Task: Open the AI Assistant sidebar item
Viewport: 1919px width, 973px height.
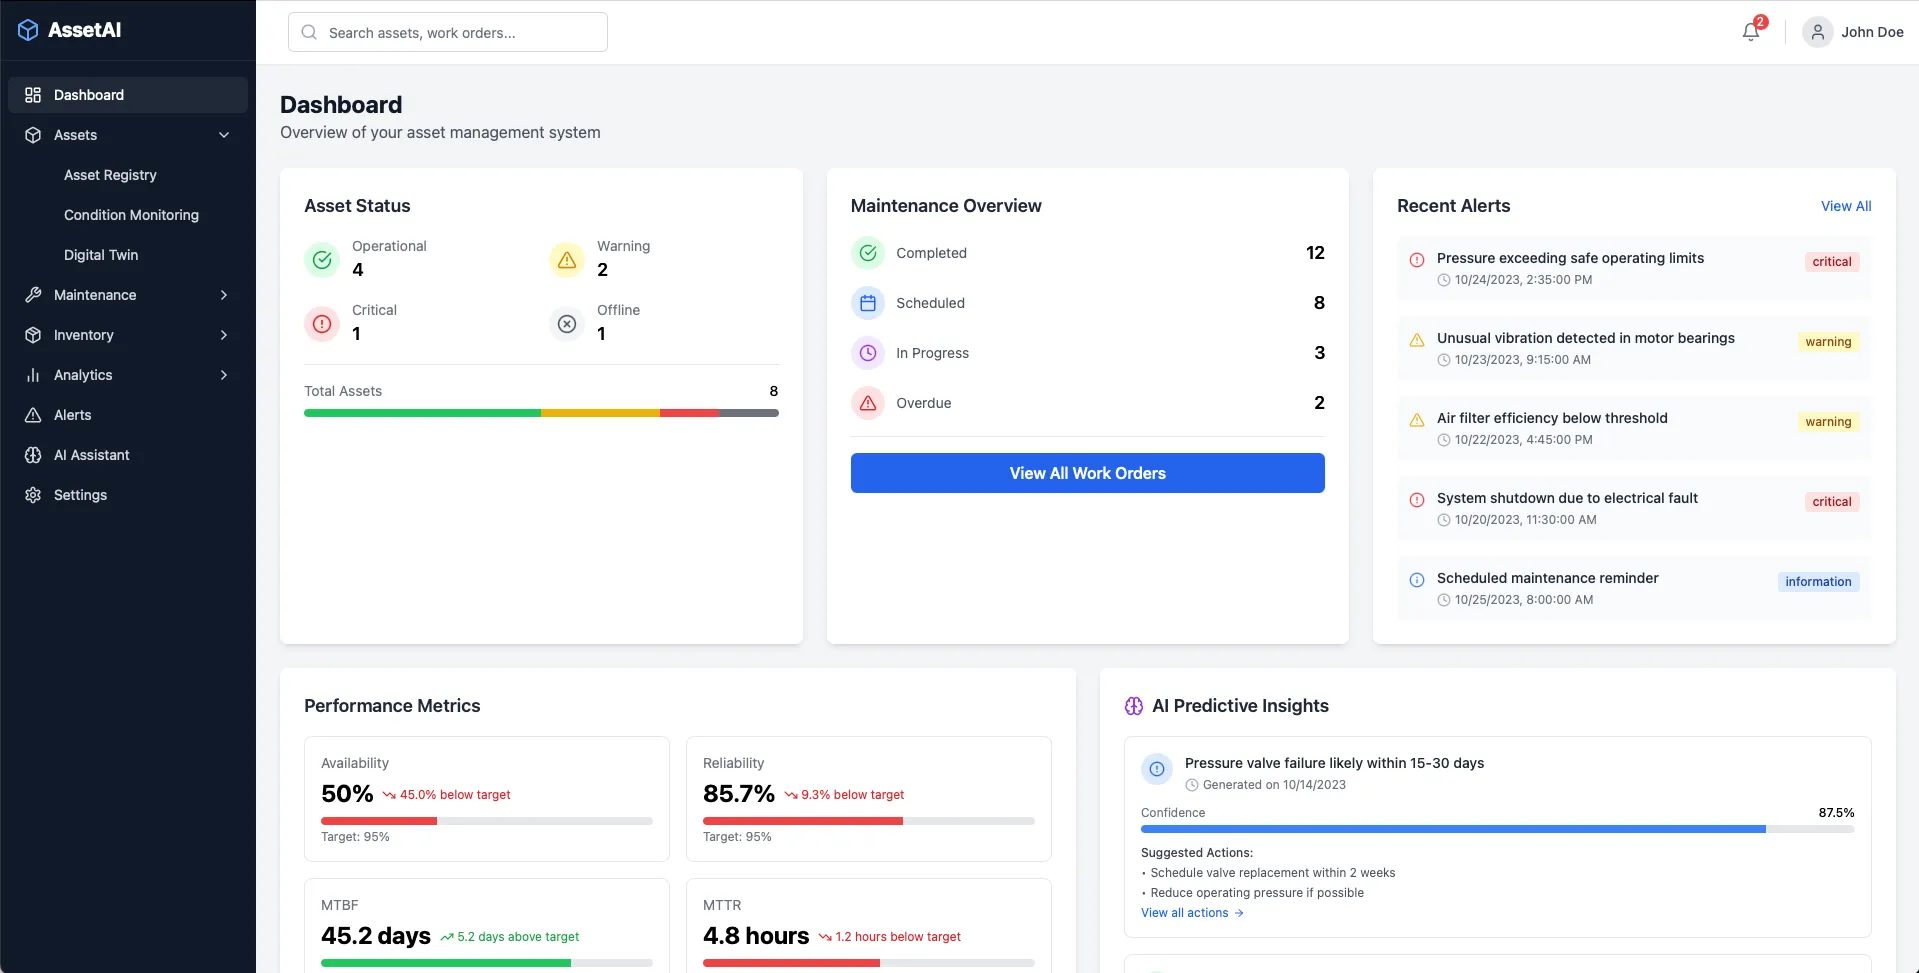Action: [x=128, y=455]
